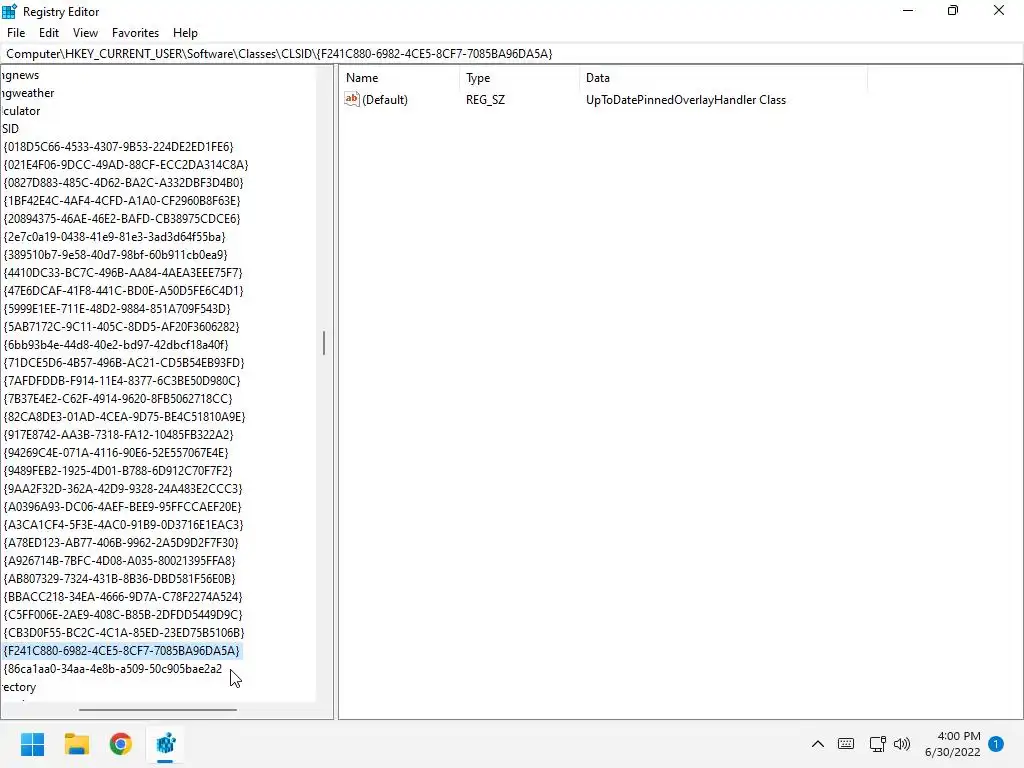
Task: Click the tree pane vertical scrollbar thumb
Action: click(x=324, y=343)
